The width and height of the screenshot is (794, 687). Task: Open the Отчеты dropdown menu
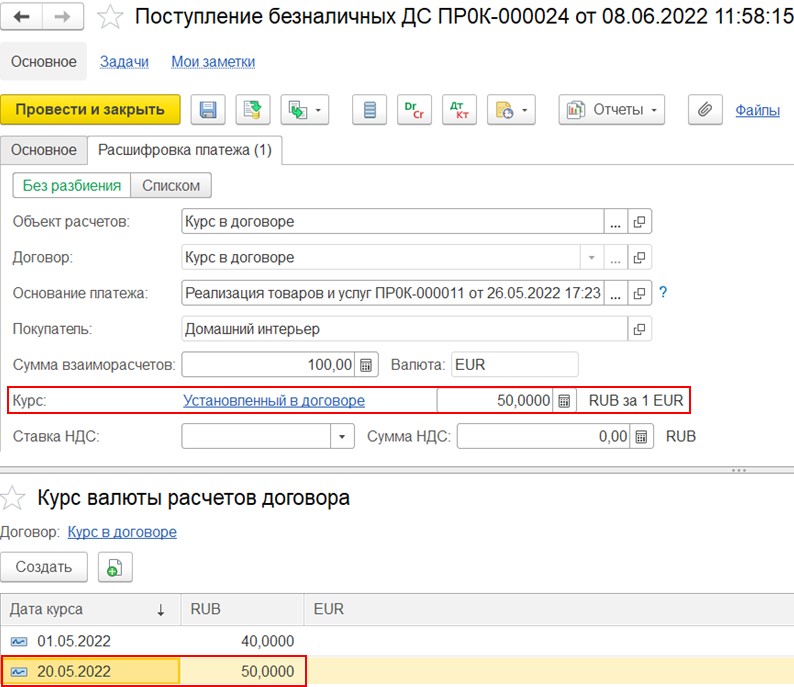(611, 109)
